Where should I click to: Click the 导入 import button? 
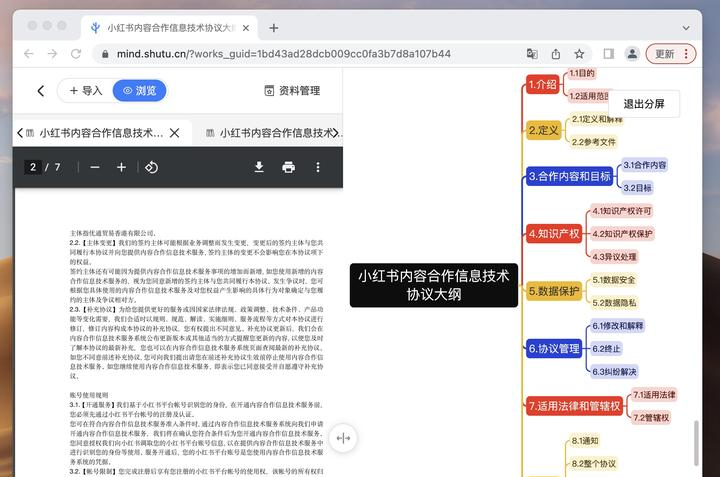pyautogui.click(x=86, y=90)
